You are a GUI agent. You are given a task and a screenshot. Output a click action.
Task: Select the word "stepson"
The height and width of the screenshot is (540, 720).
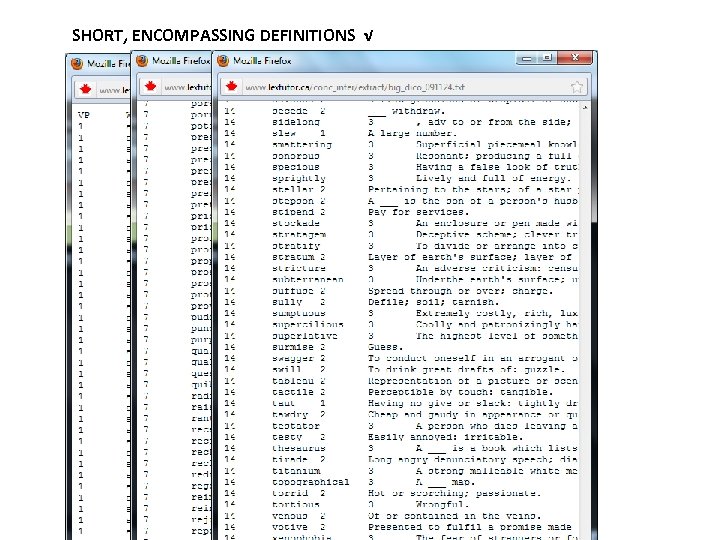pyautogui.click(x=292, y=201)
